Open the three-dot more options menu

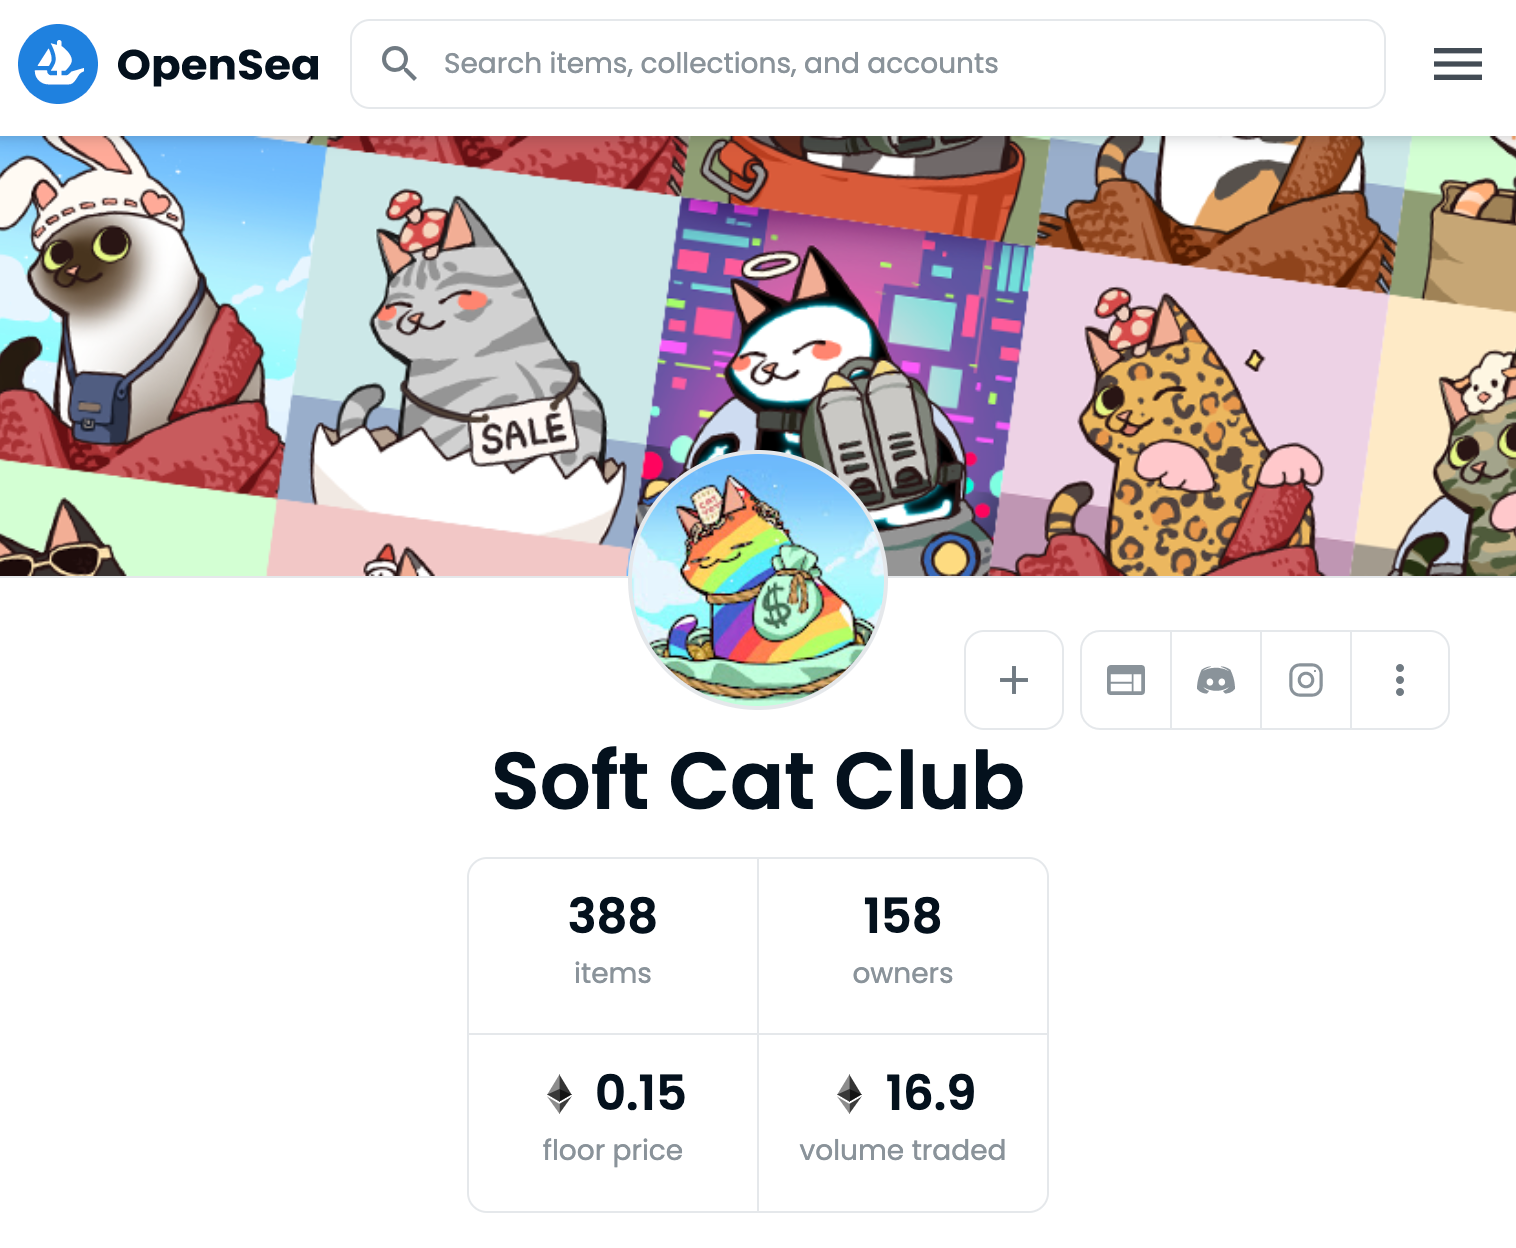click(x=1400, y=680)
